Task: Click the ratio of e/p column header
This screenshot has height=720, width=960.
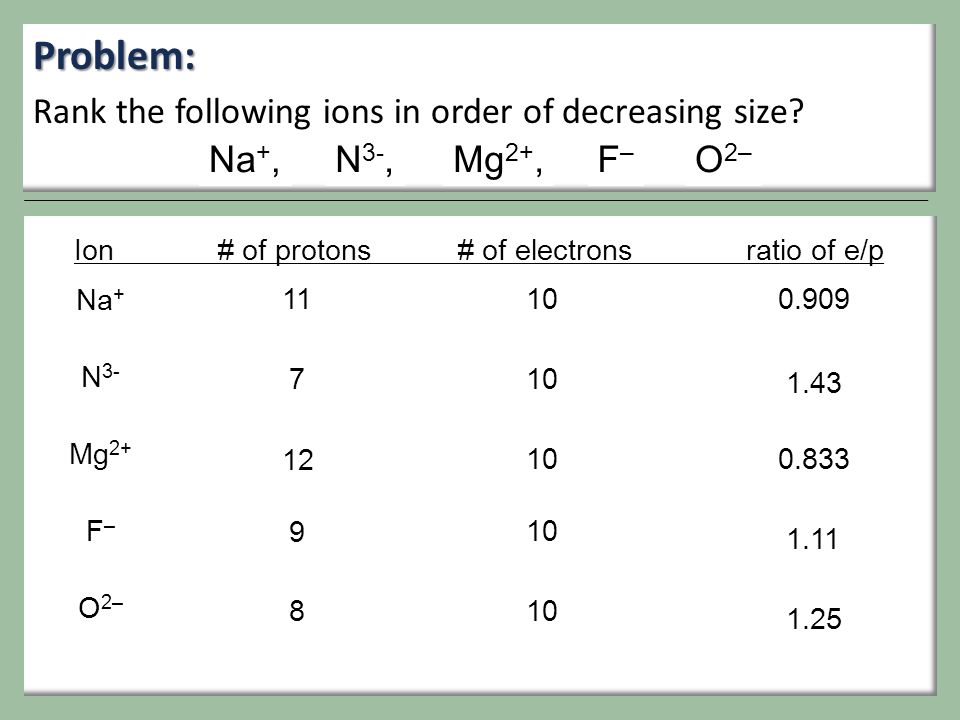Action: click(814, 250)
